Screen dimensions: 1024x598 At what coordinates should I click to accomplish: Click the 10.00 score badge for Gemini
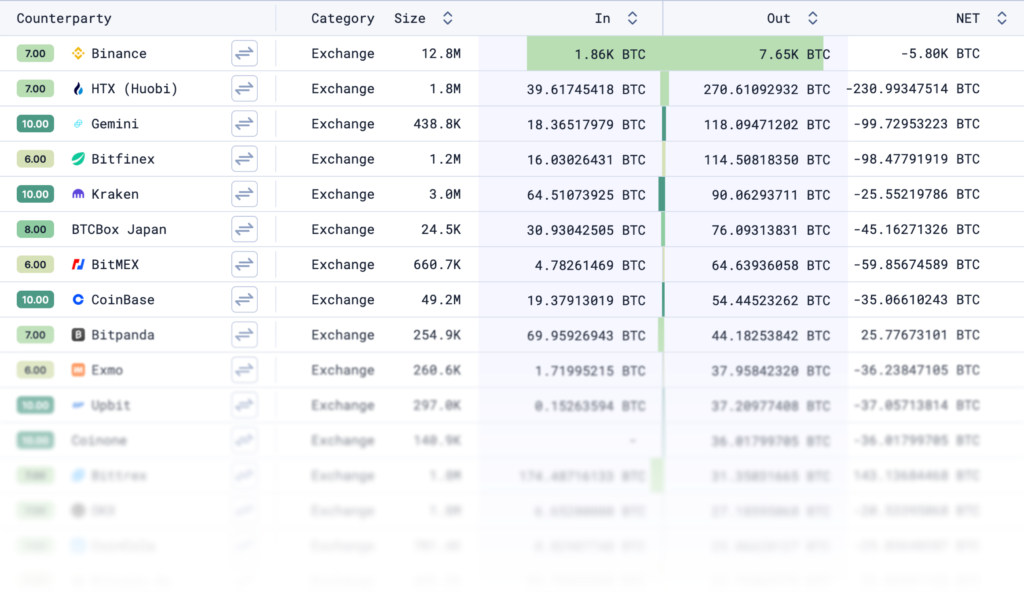pos(35,124)
